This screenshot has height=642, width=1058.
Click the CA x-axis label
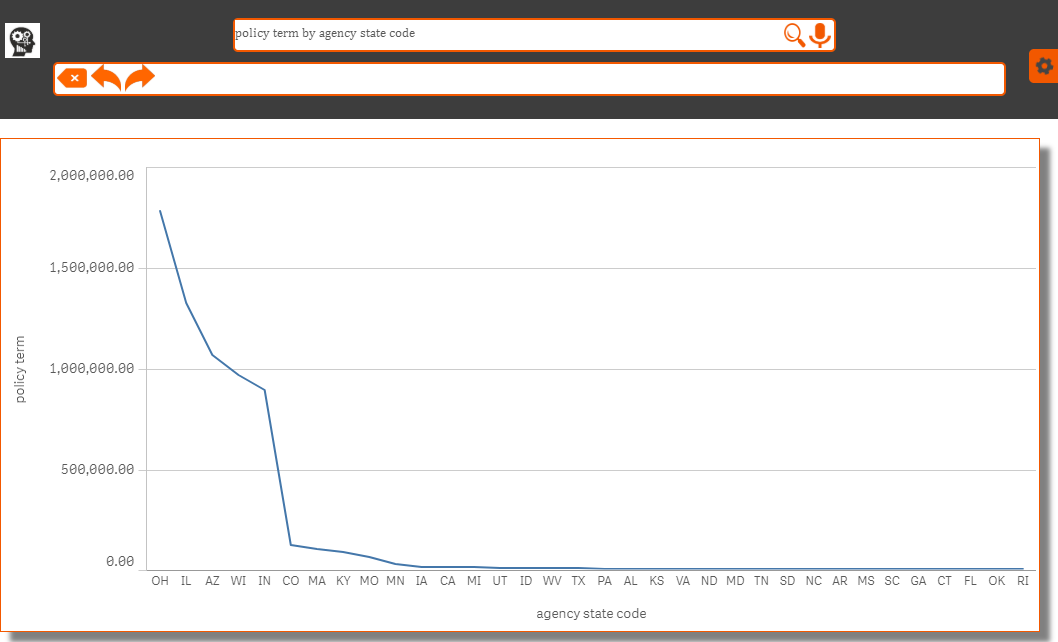pyautogui.click(x=448, y=581)
